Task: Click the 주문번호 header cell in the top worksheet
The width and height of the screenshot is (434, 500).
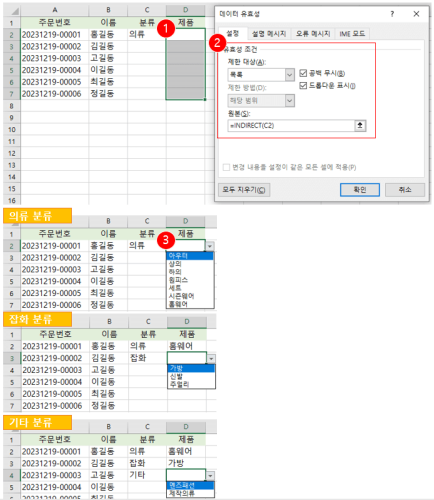Action: pos(55,23)
